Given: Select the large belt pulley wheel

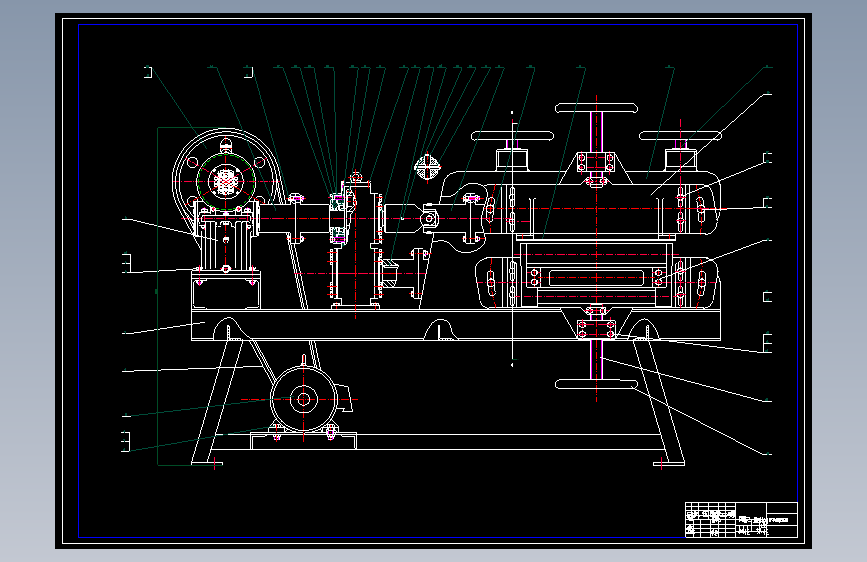Looking at the screenshot, I should pyautogui.click(x=226, y=180).
